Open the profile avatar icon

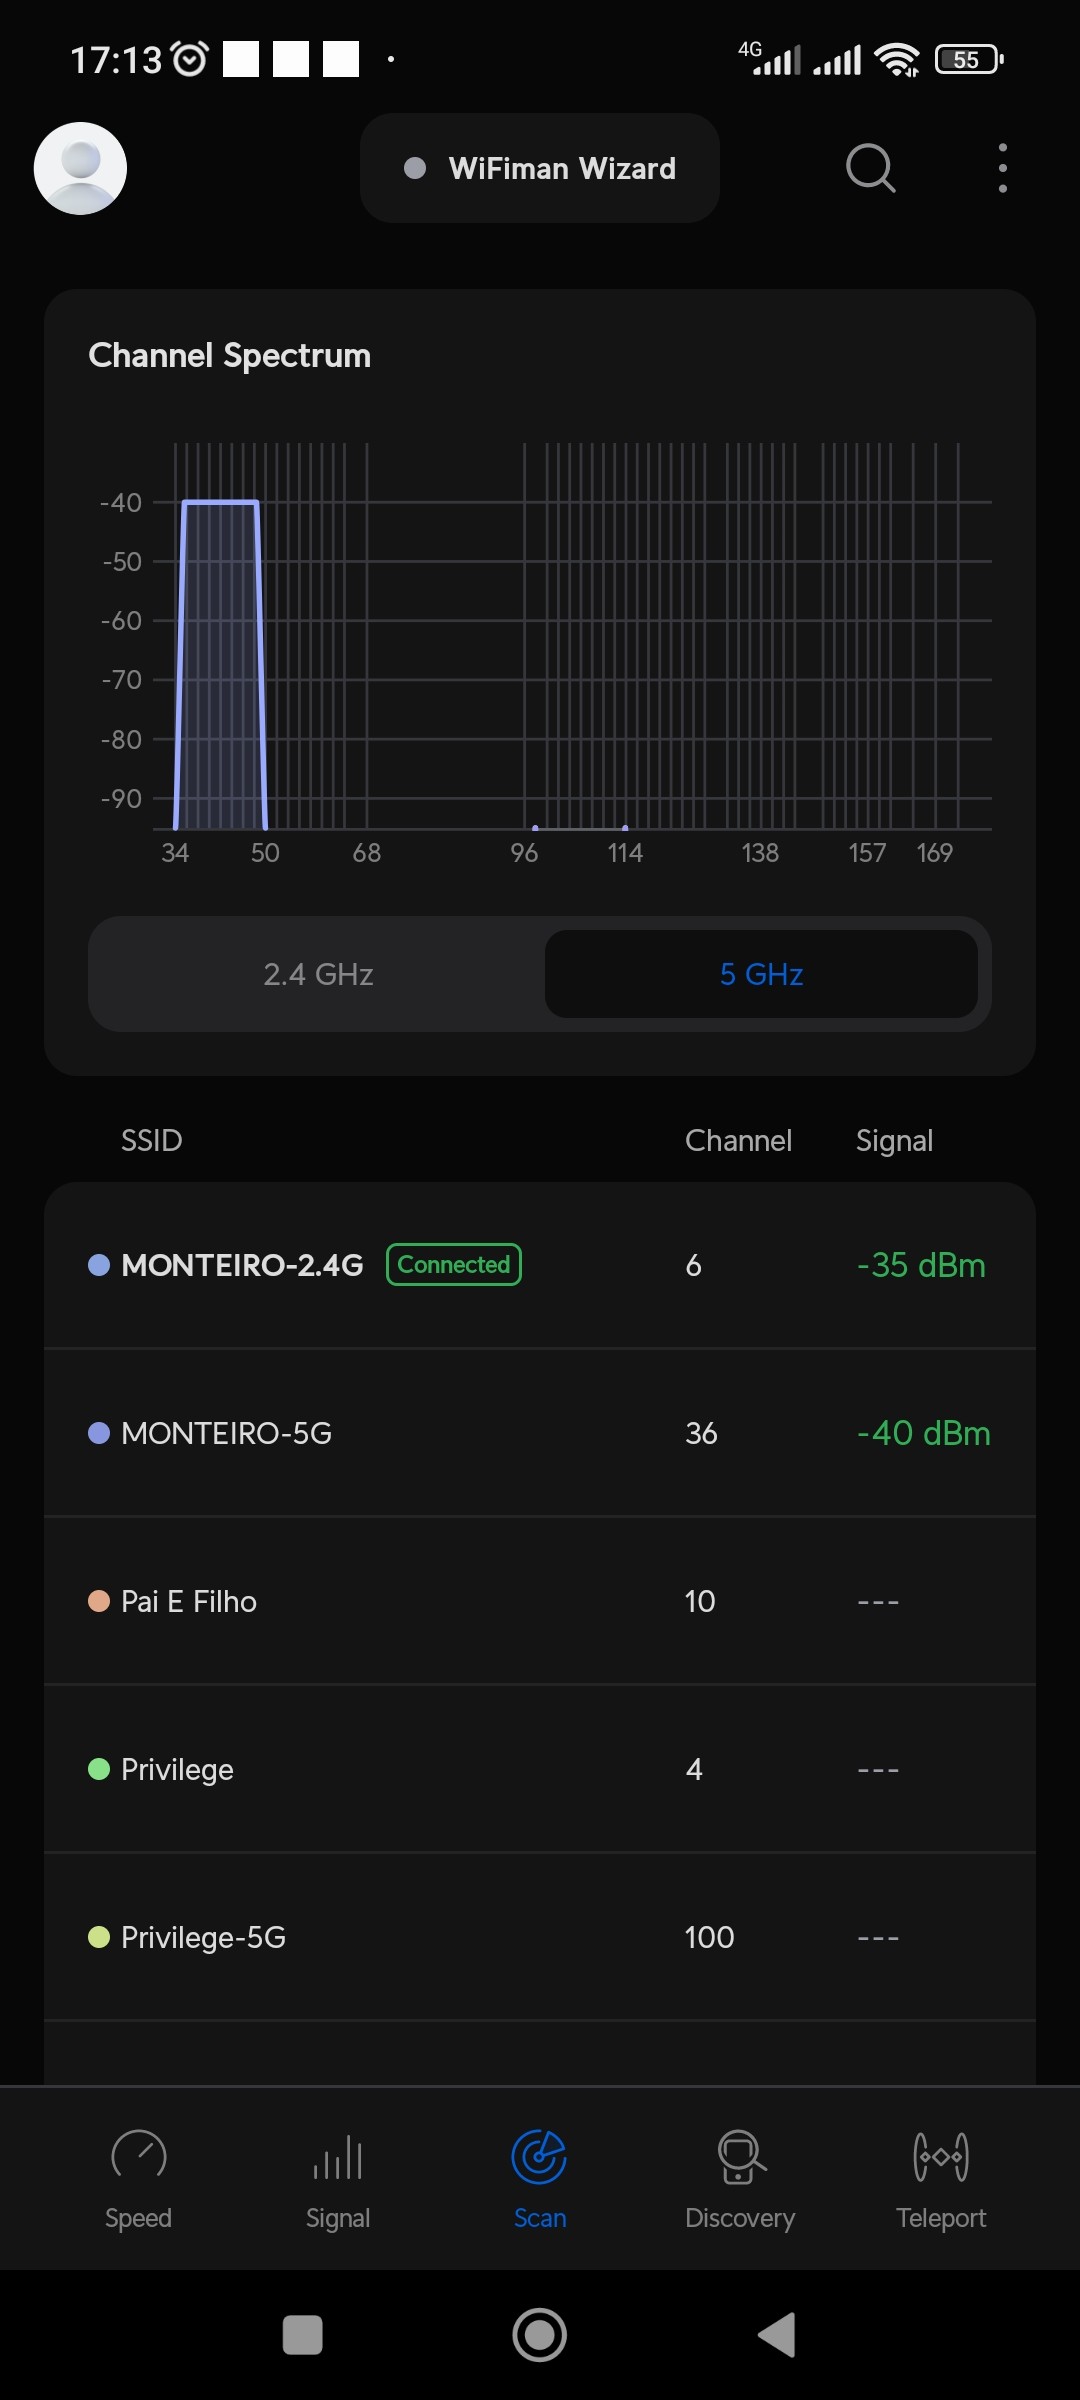(x=80, y=168)
